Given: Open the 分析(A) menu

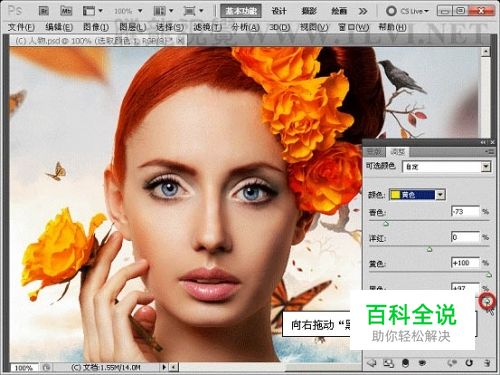Looking at the screenshot, I should pyautogui.click(x=246, y=27).
